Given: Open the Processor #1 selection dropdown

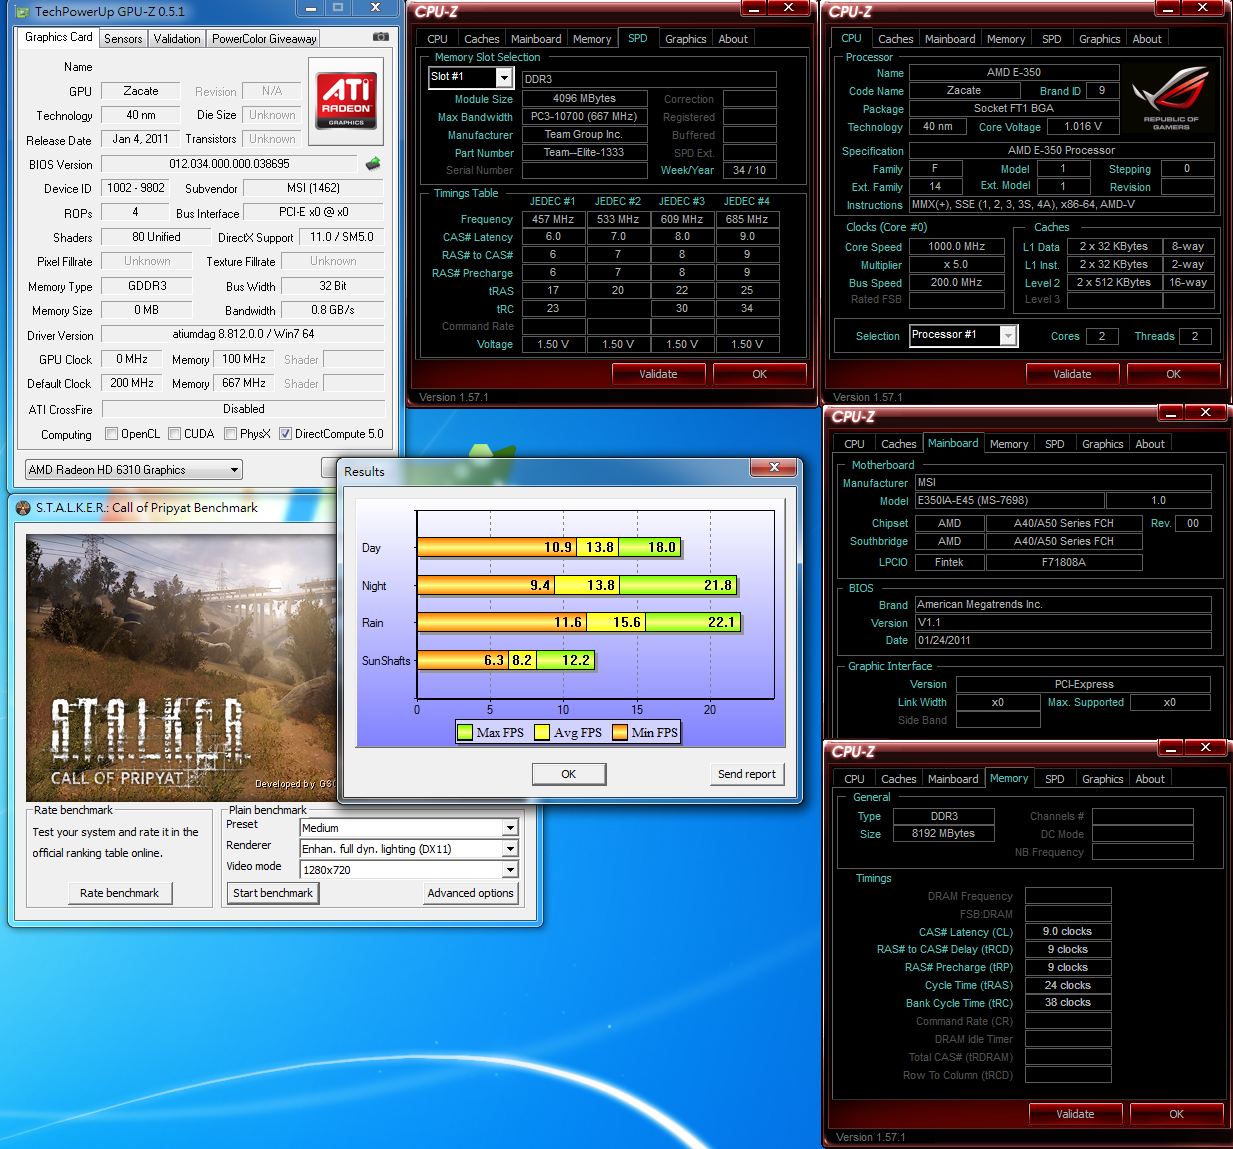Looking at the screenshot, I should pos(963,335).
